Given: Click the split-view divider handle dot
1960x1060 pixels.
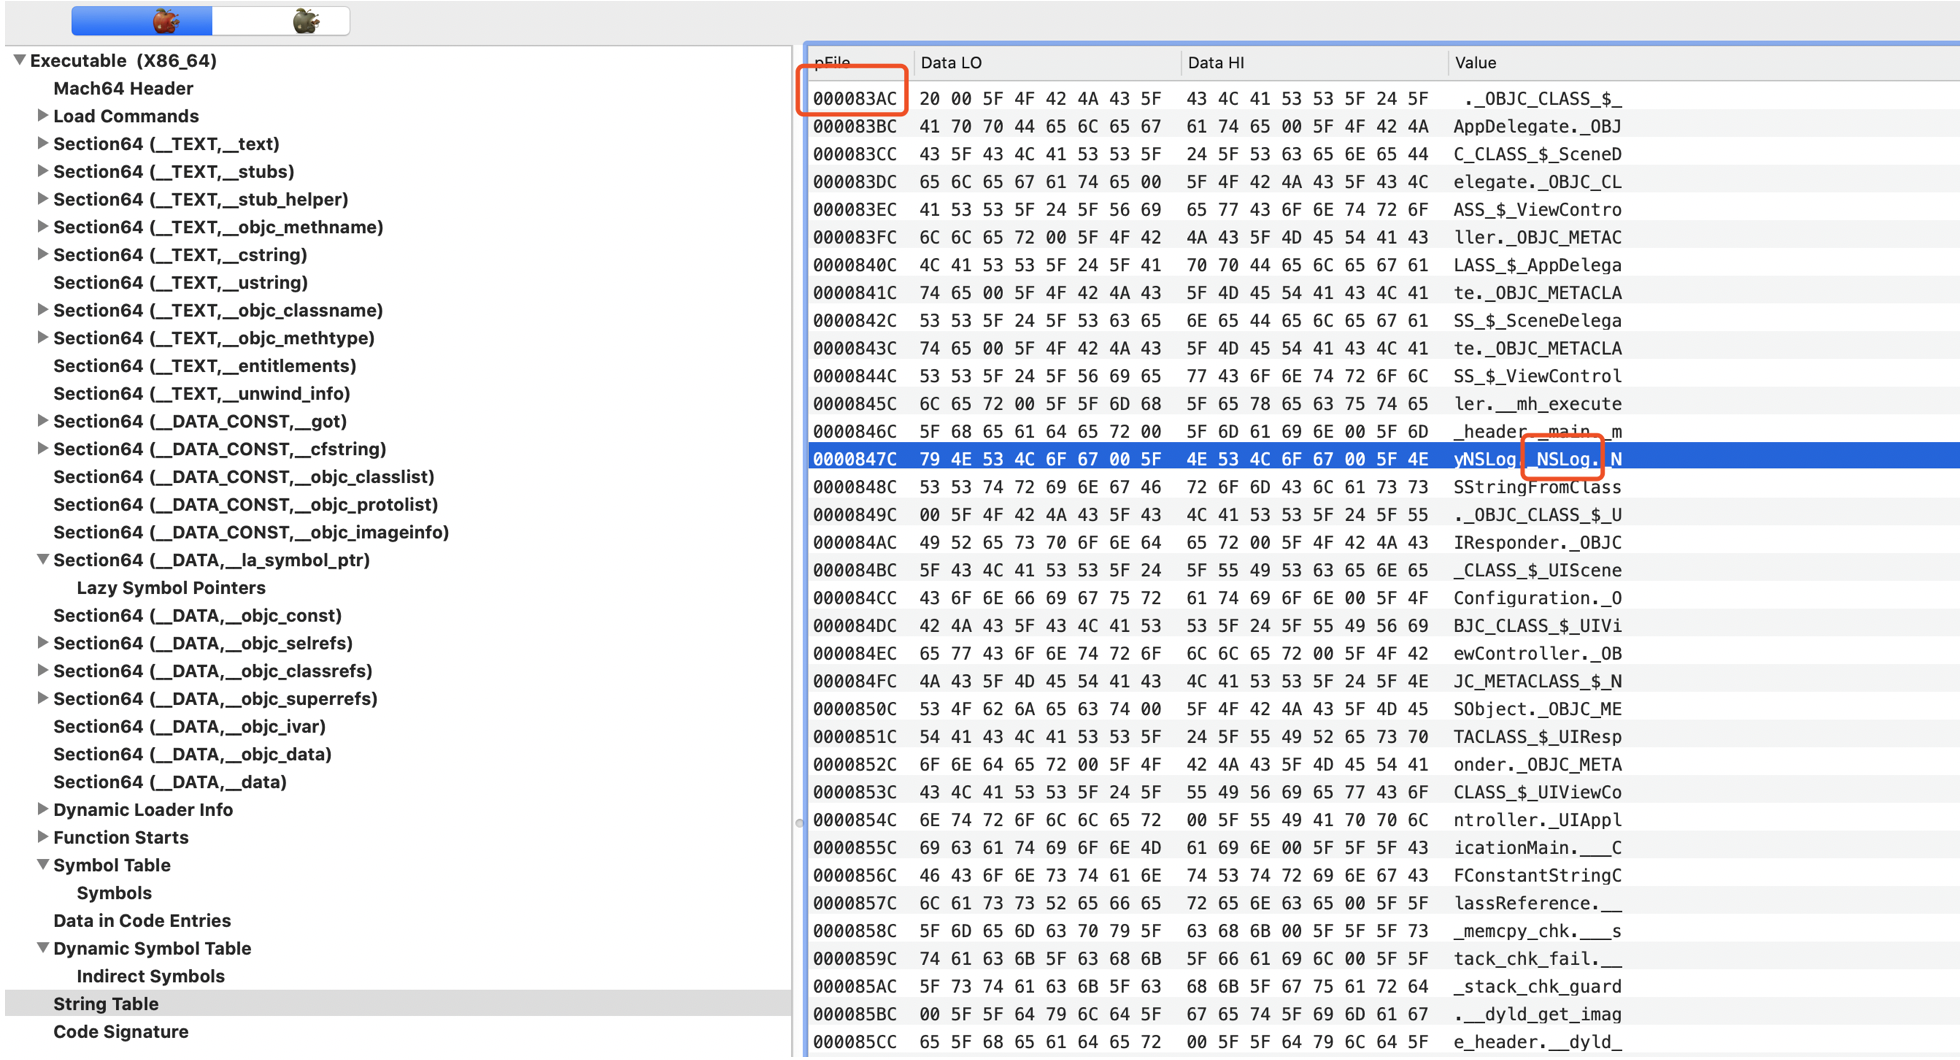Looking at the screenshot, I should (x=799, y=823).
